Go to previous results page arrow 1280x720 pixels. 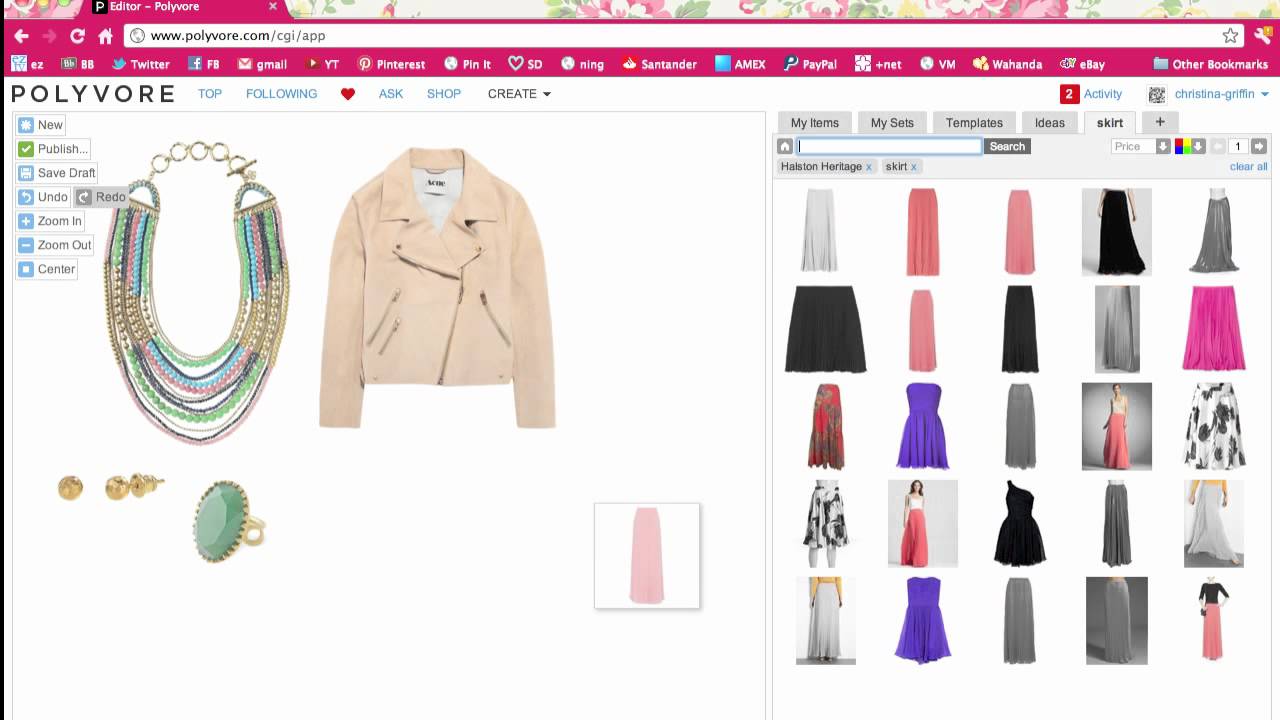point(1218,146)
